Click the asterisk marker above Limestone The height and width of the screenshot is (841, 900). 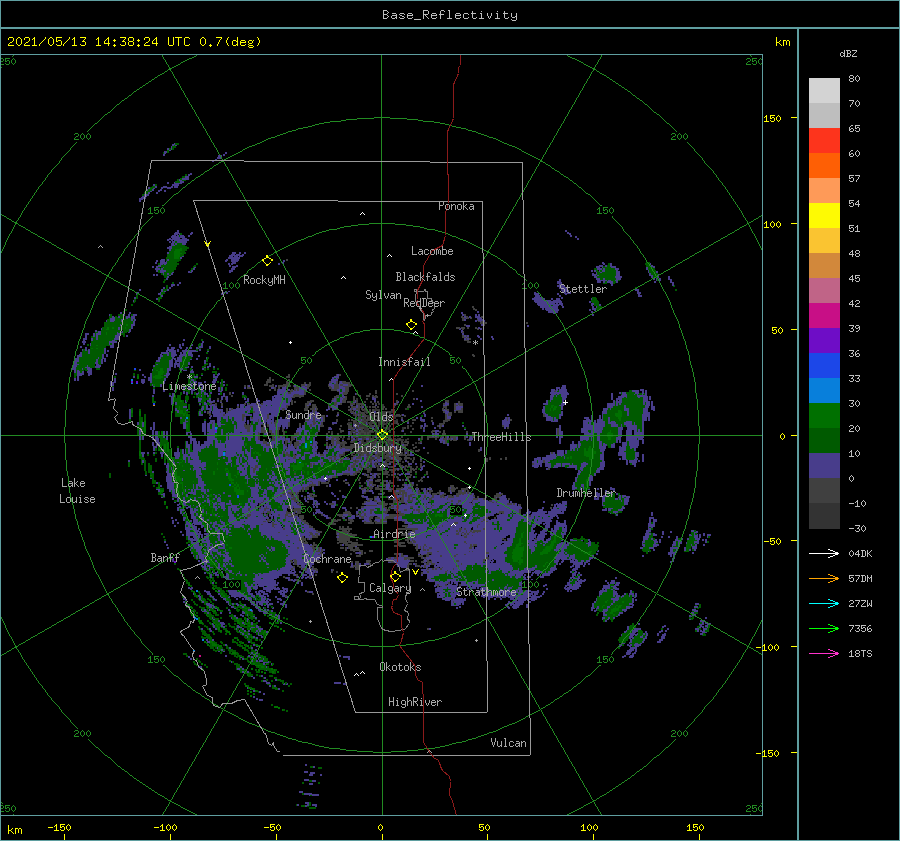coord(189,377)
